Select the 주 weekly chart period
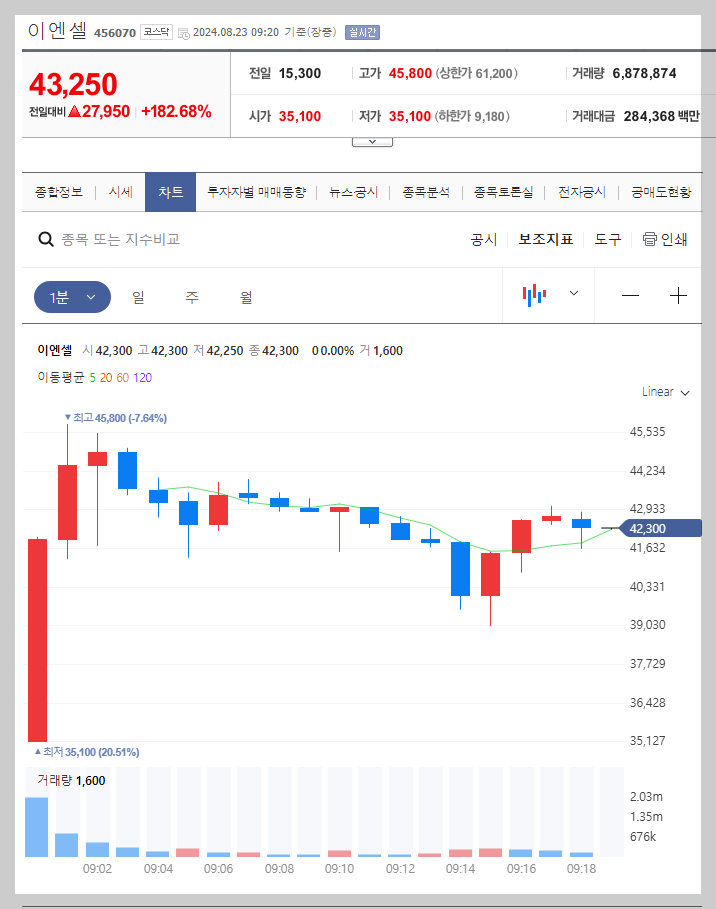 [x=191, y=296]
